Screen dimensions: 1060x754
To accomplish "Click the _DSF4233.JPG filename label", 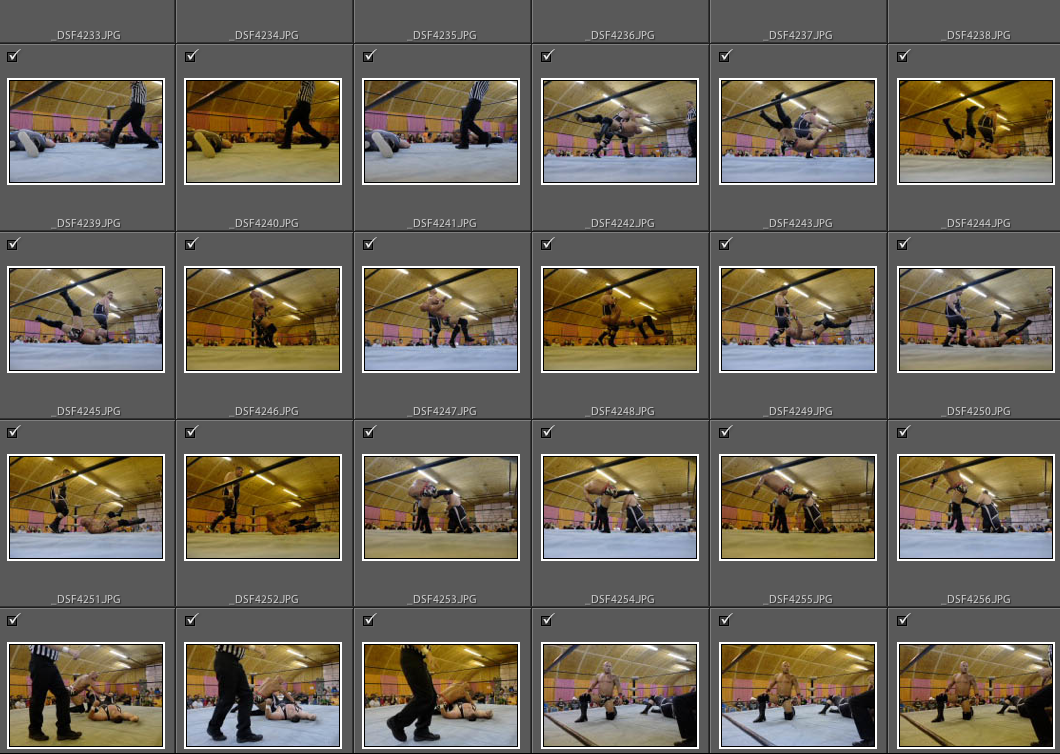I will point(85,35).
